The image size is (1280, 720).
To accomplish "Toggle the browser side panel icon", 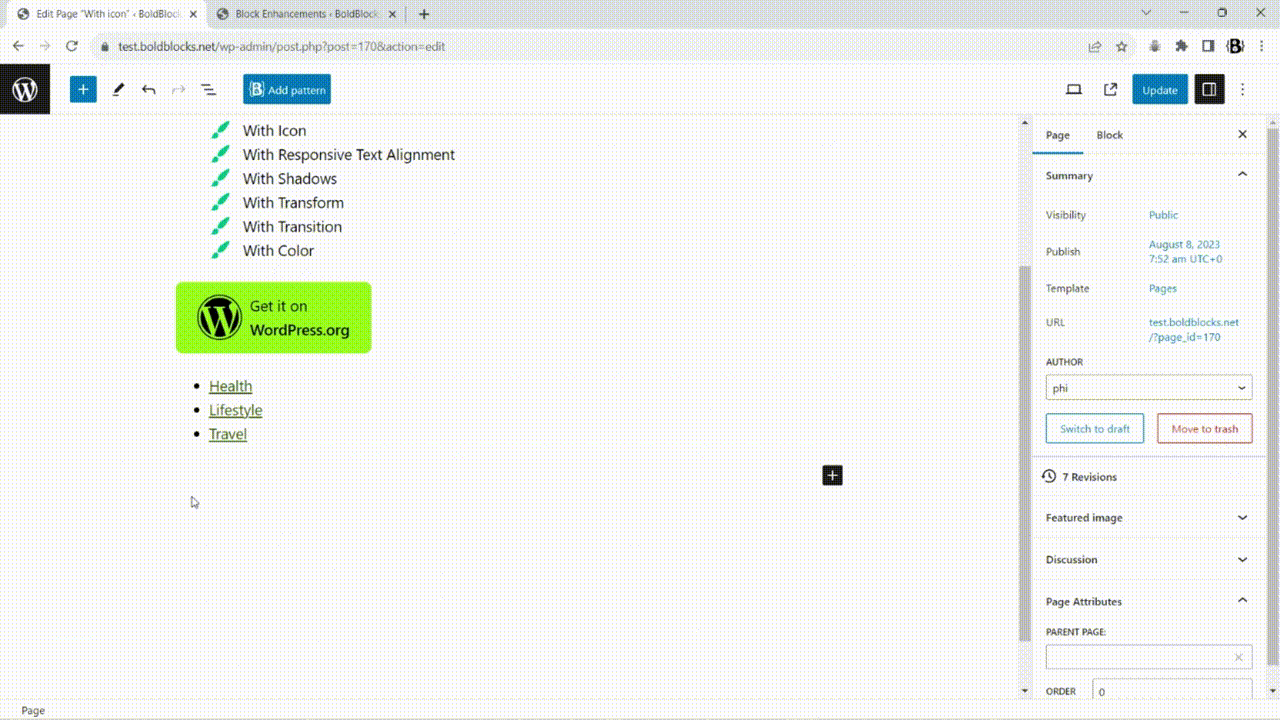I will [1208, 46].
